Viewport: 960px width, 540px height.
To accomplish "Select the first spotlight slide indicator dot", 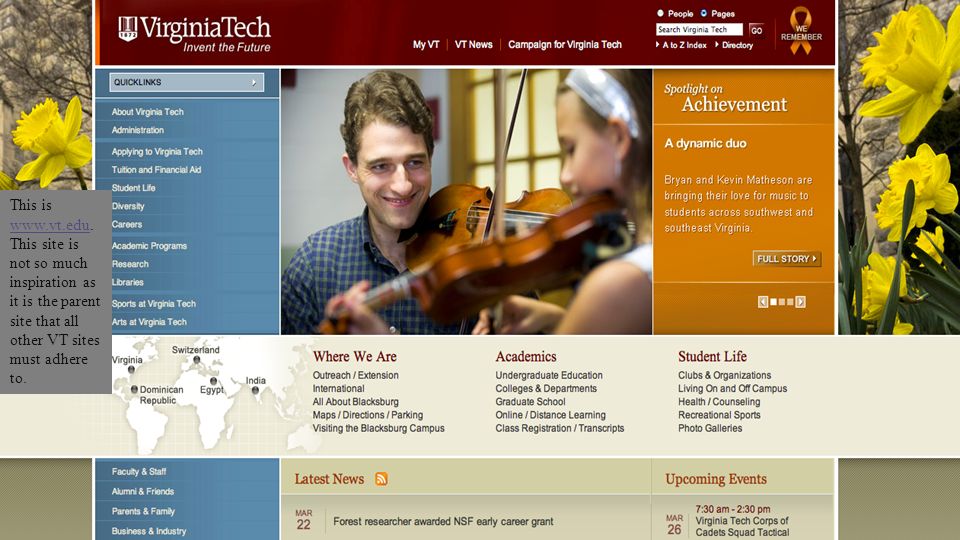I will point(774,302).
